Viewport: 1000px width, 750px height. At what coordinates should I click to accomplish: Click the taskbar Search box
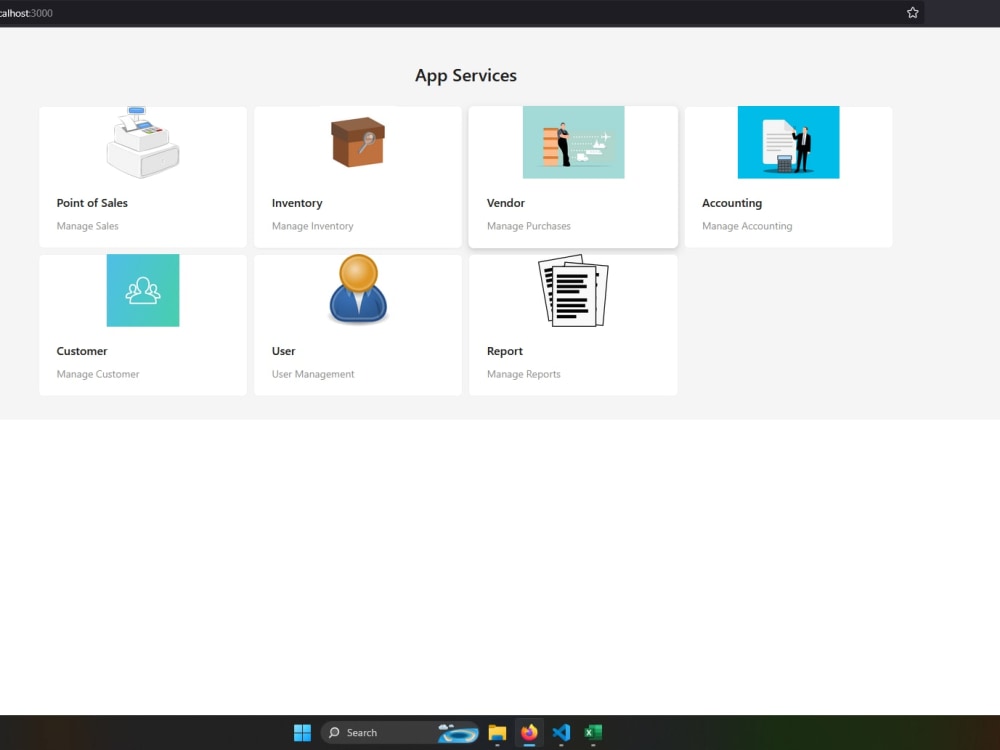click(x=399, y=732)
